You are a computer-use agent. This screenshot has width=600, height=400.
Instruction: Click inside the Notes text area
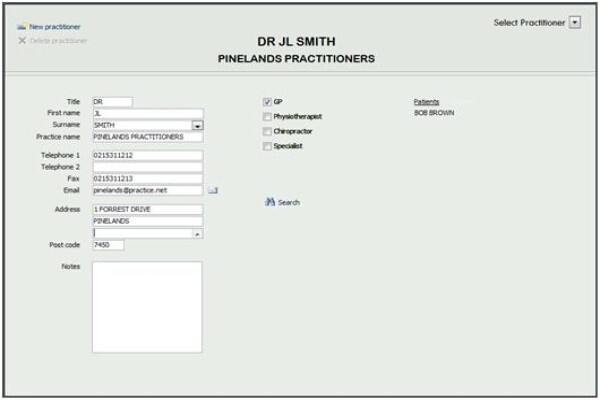coord(147,307)
